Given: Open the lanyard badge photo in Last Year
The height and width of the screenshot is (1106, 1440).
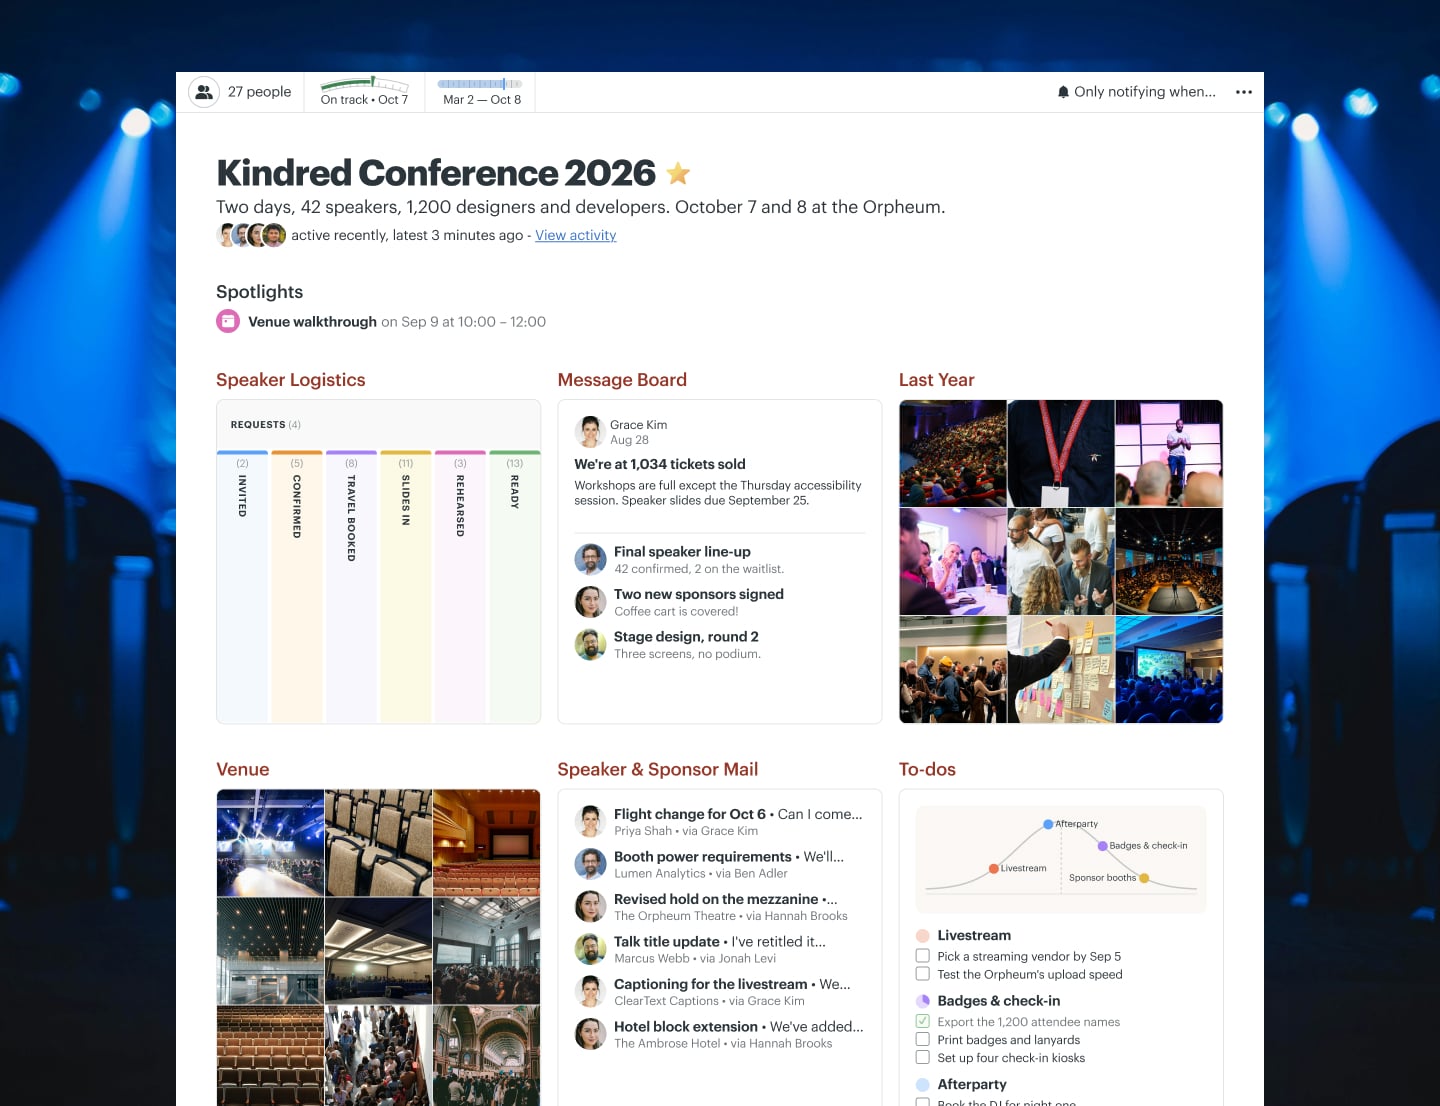Looking at the screenshot, I should coord(1061,453).
